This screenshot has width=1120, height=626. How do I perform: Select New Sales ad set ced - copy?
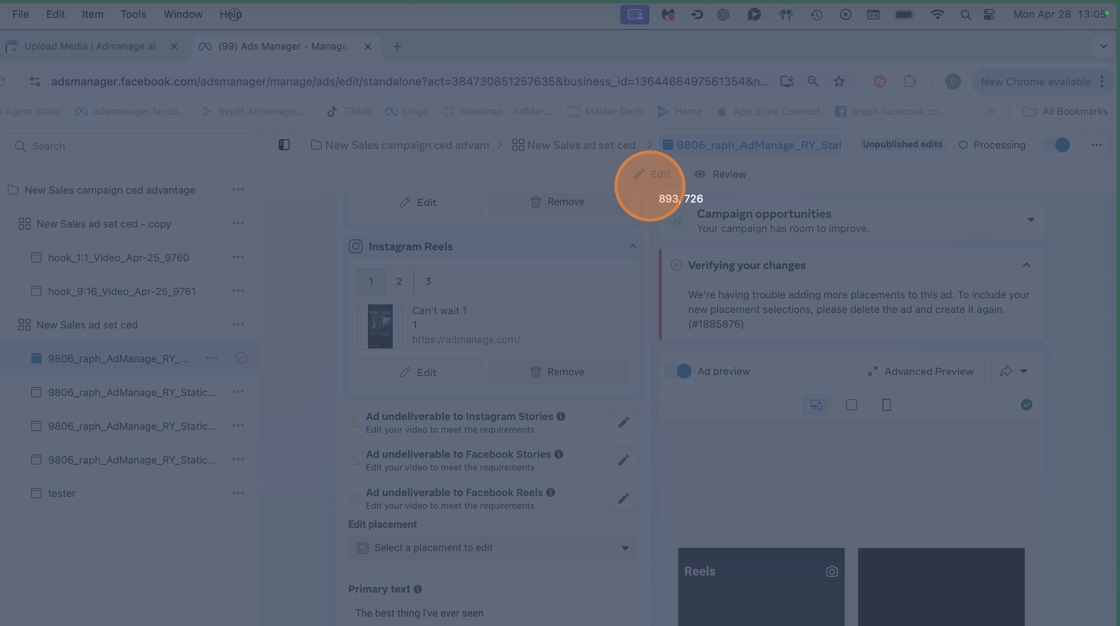click(104, 224)
